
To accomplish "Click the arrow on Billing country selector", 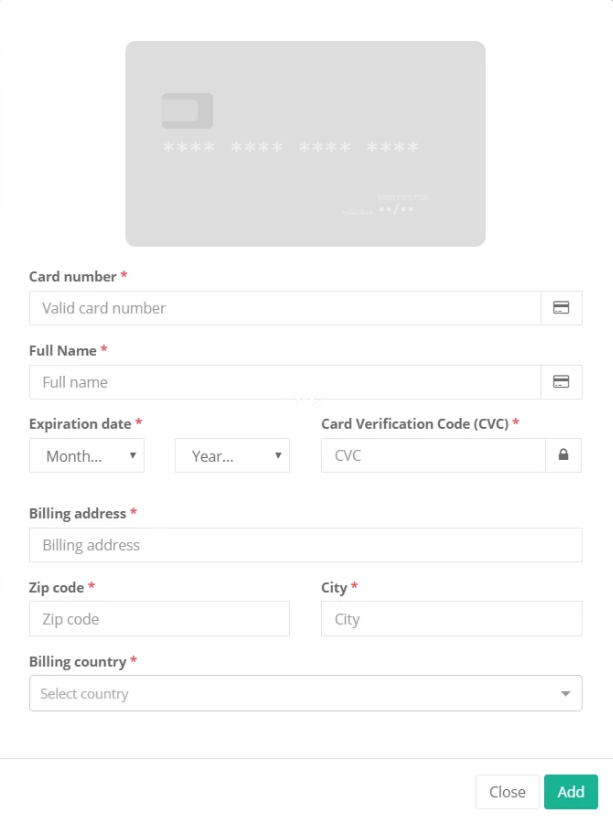I will 565,693.
